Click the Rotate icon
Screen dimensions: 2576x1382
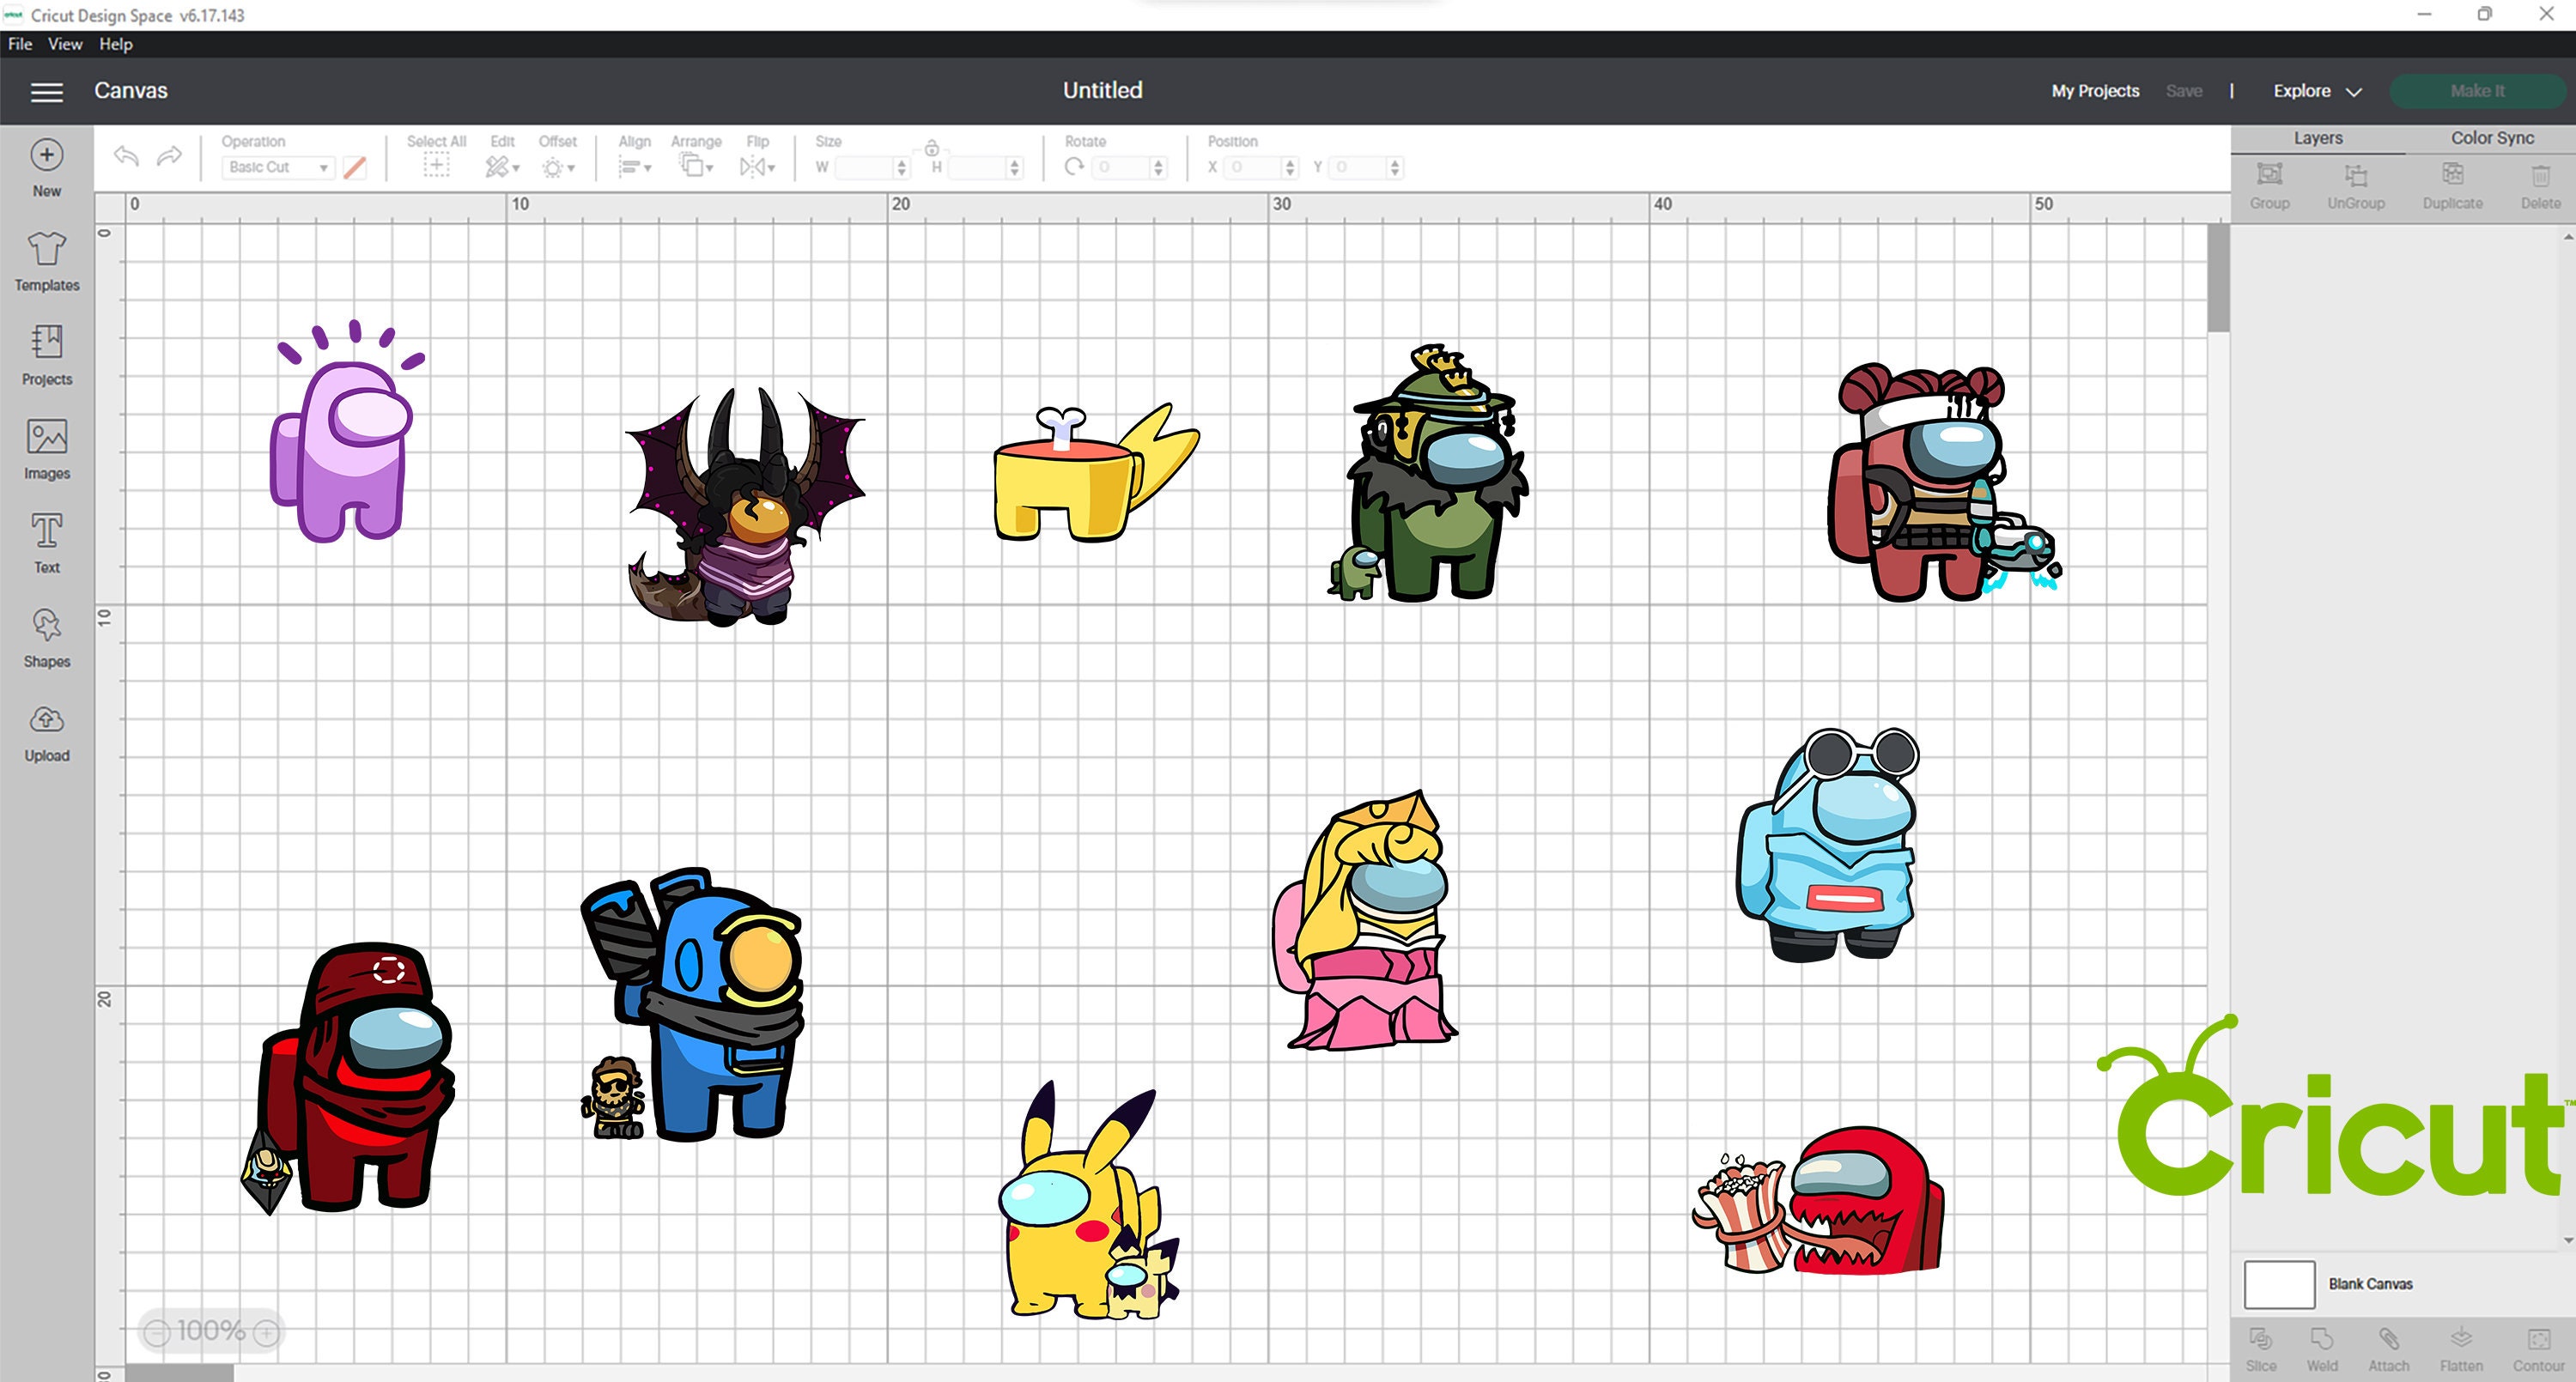tap(1074, 167)
